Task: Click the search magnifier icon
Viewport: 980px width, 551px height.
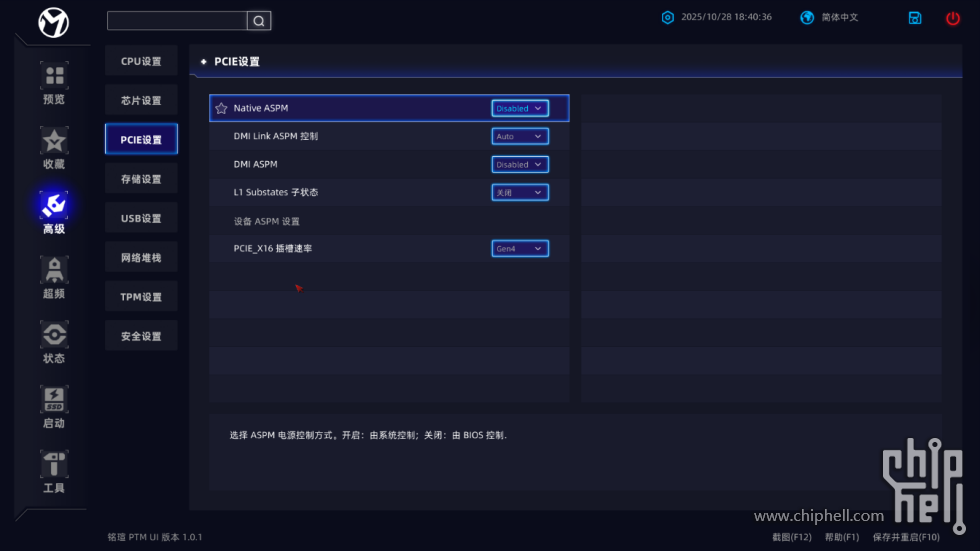Action: click(259, 21)
